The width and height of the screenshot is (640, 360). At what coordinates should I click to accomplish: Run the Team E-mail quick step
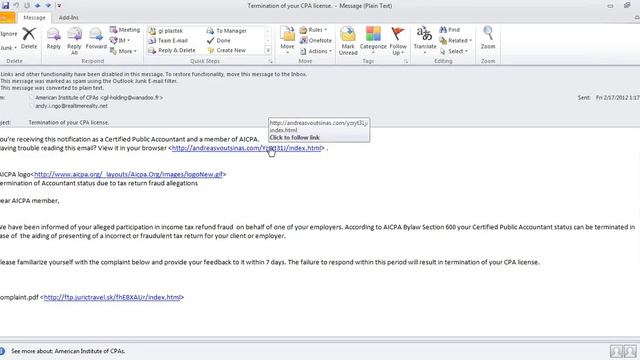click(x=168, y=40)
